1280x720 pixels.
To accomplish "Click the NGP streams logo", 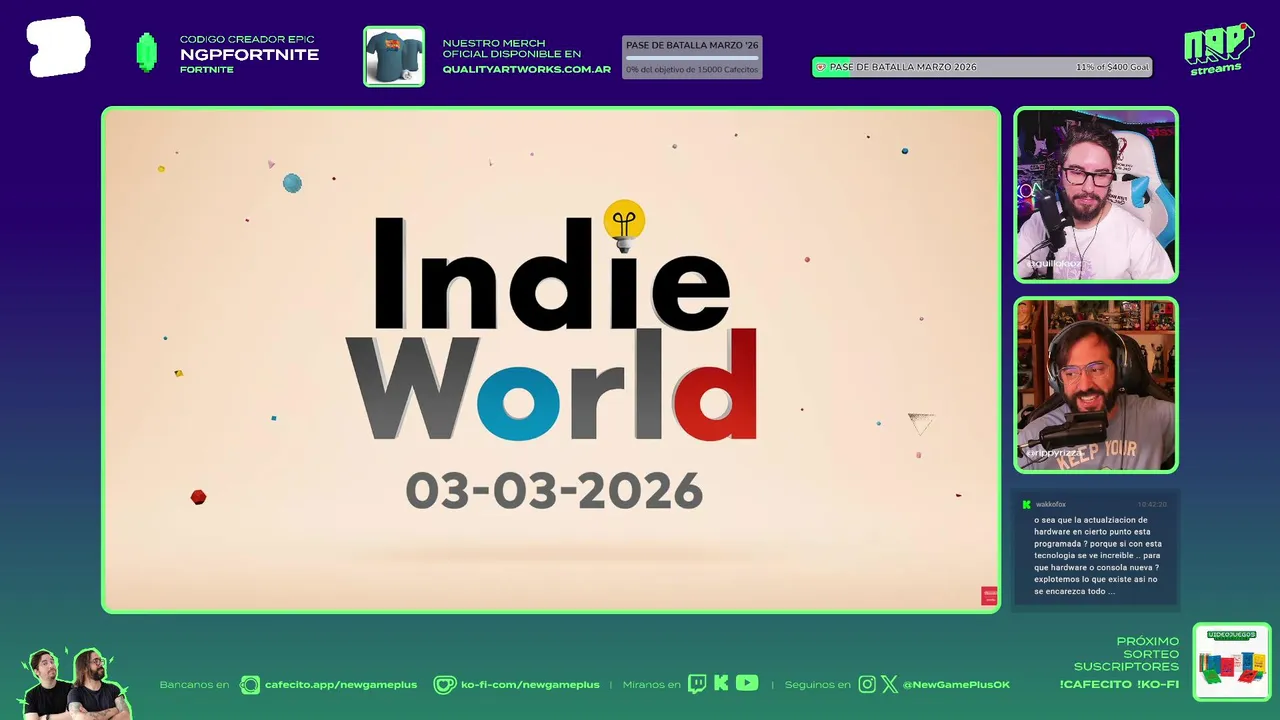I will click(x=1218, y=49).
